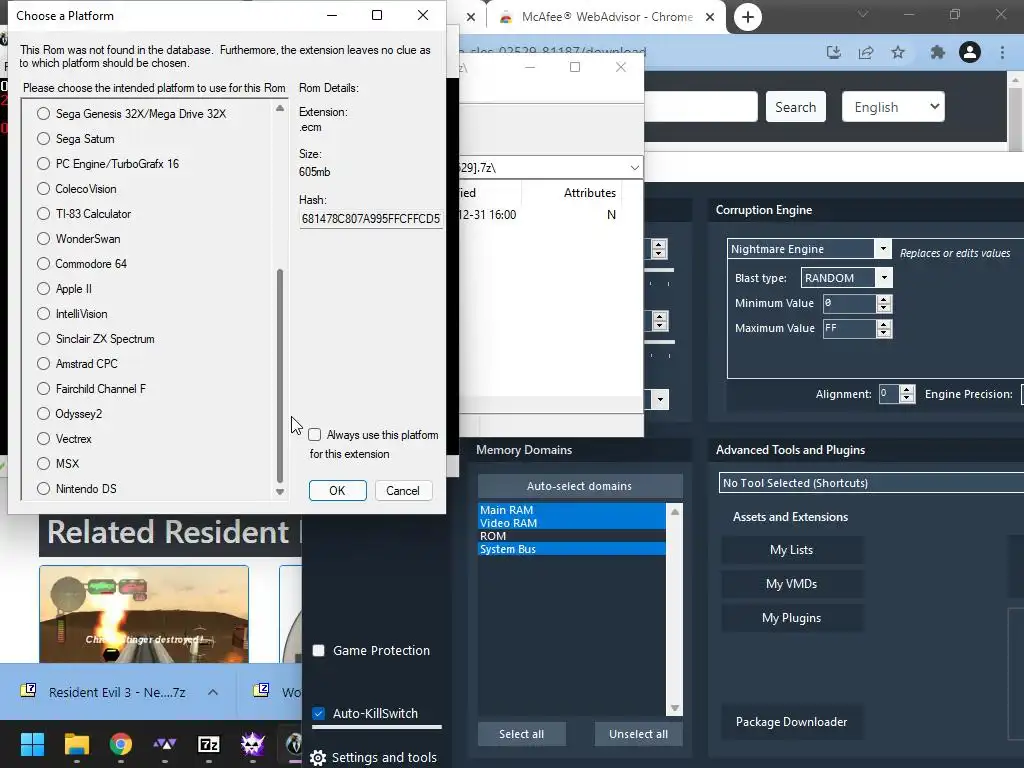
Task: Open 7-Zip from taskbar
Action: [x=209, y=744]
